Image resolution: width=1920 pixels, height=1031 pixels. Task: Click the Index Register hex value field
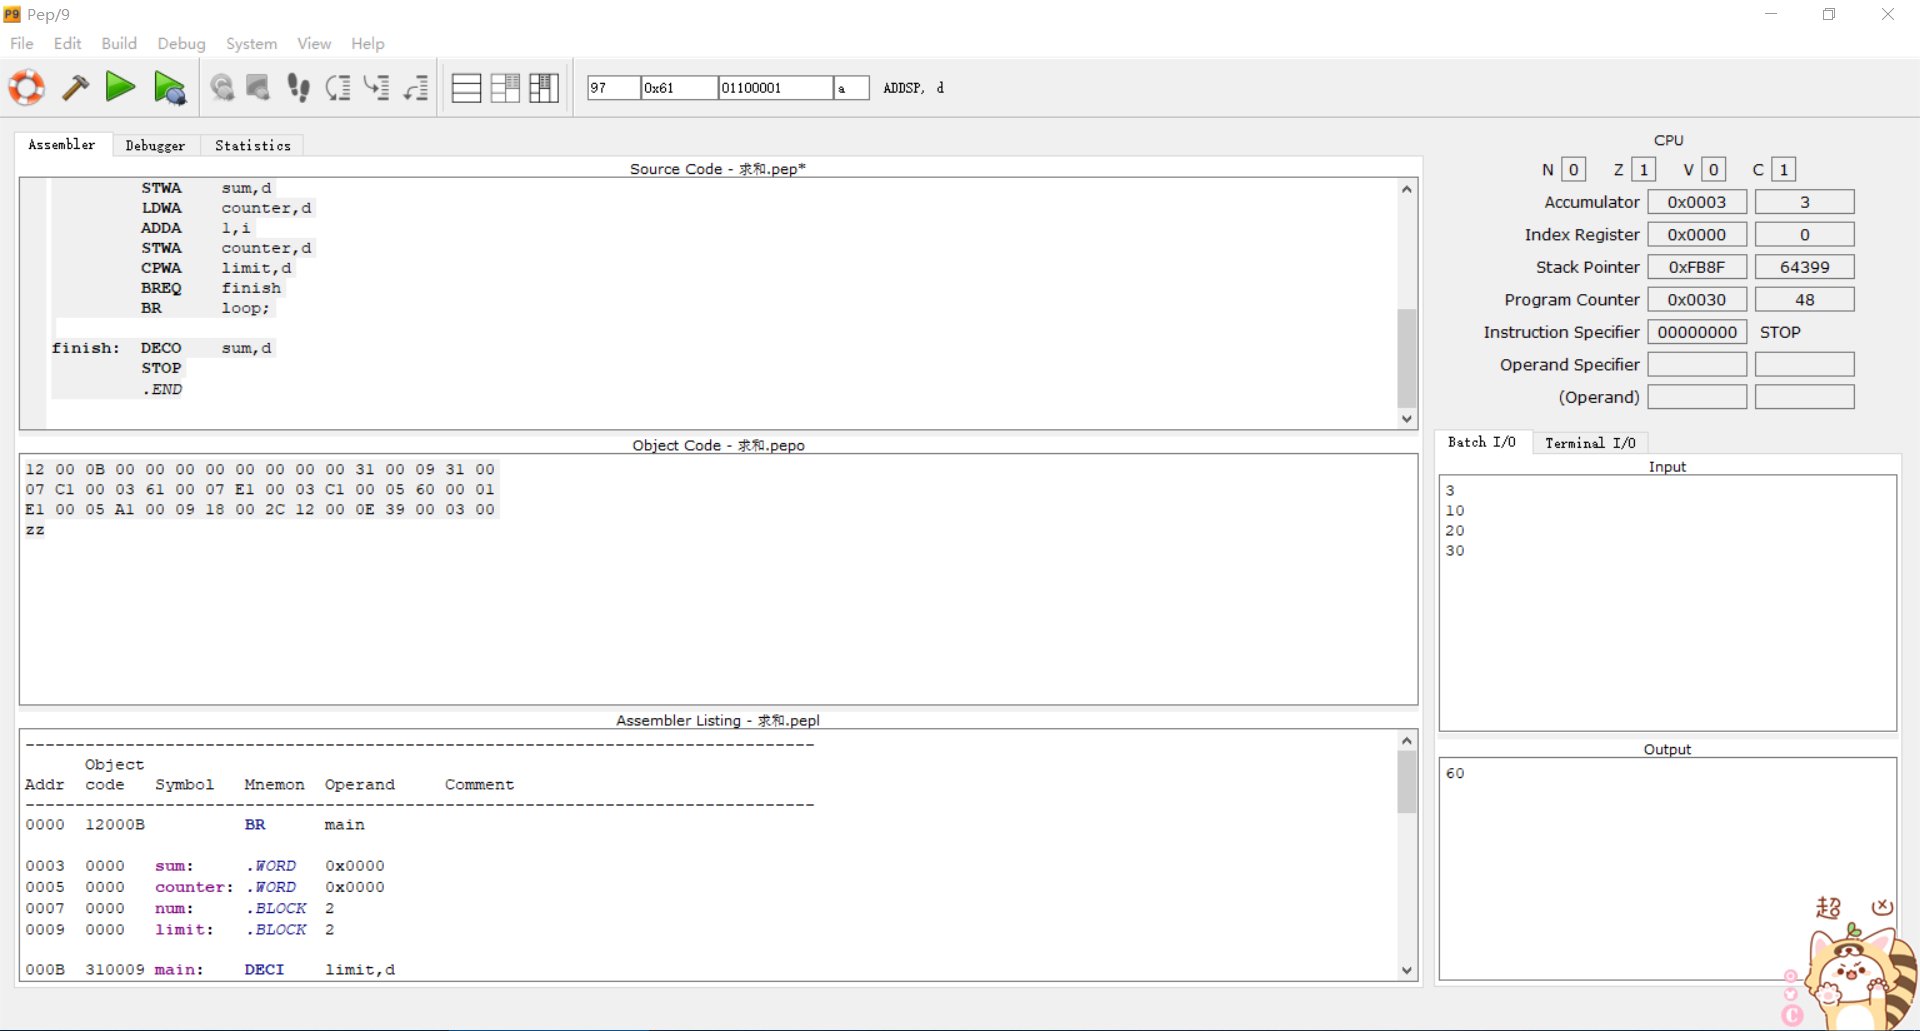pos(1697,235)
